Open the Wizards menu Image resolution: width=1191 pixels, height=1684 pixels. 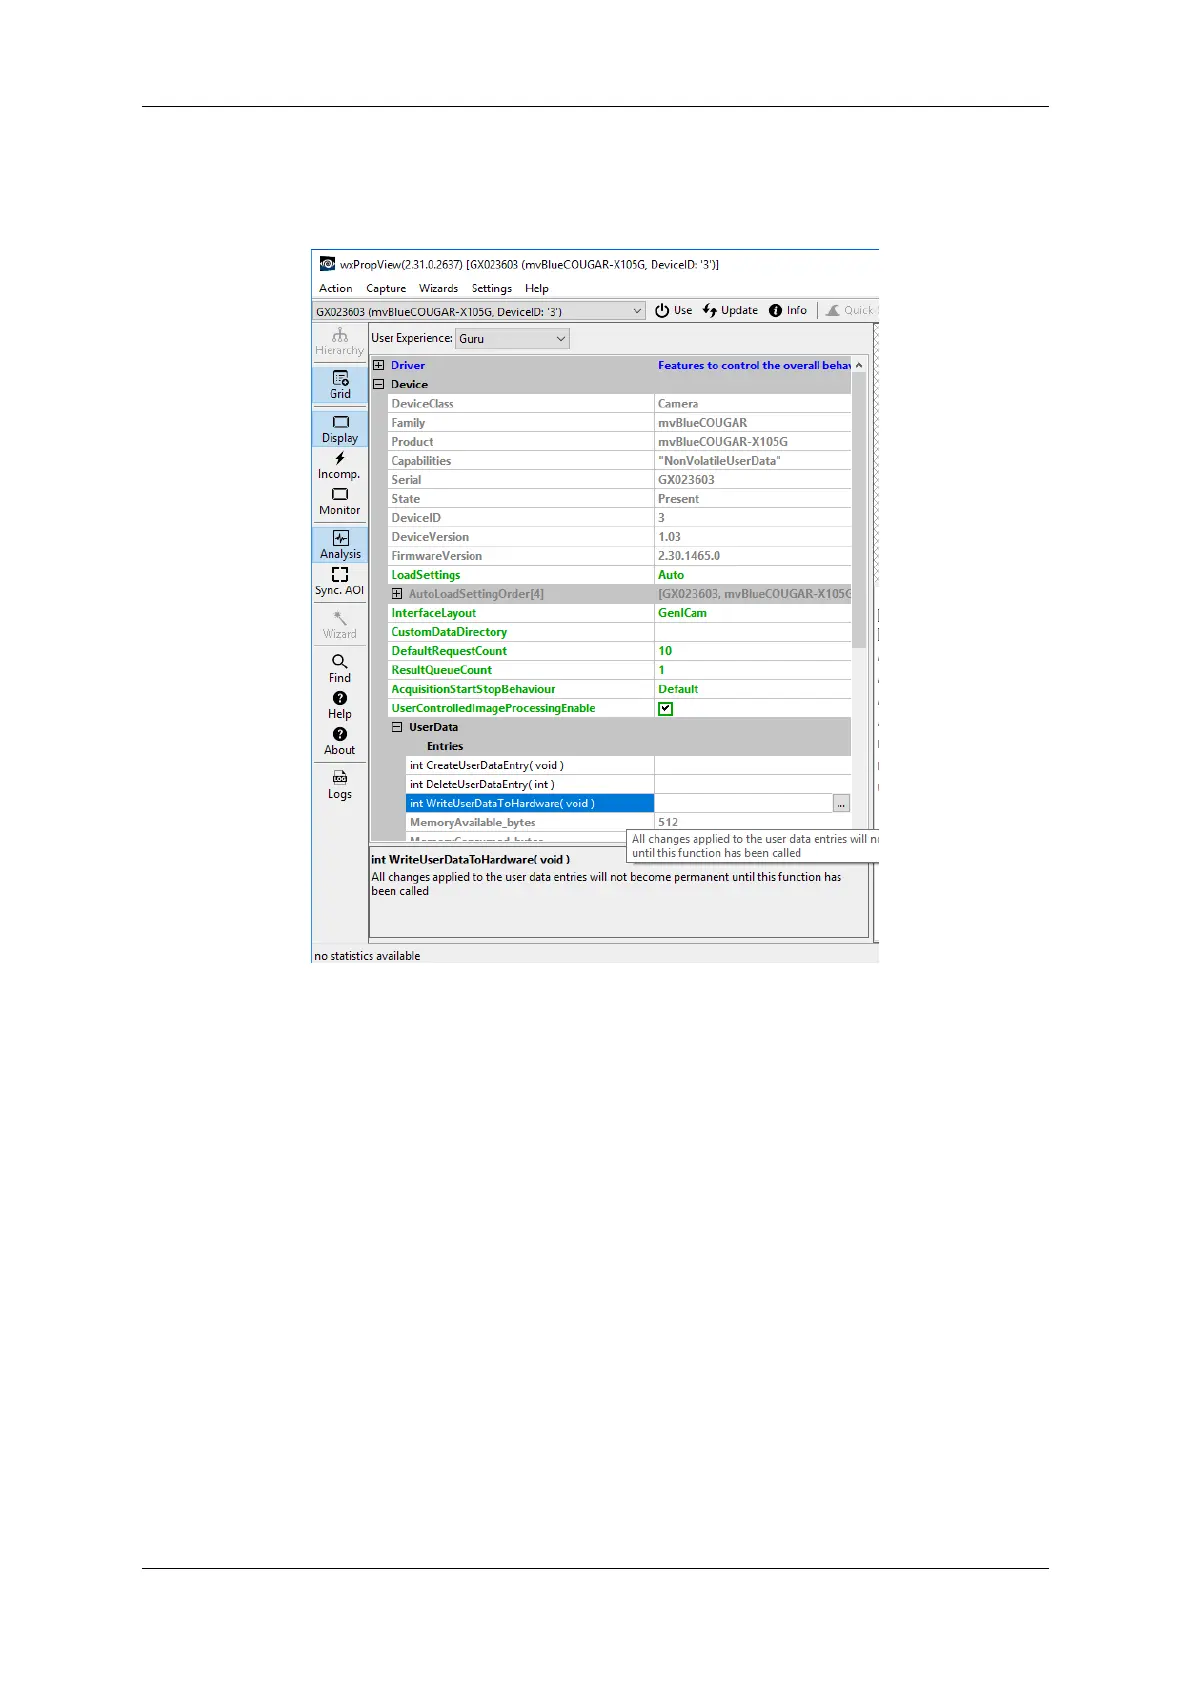[x=438, y=288]
